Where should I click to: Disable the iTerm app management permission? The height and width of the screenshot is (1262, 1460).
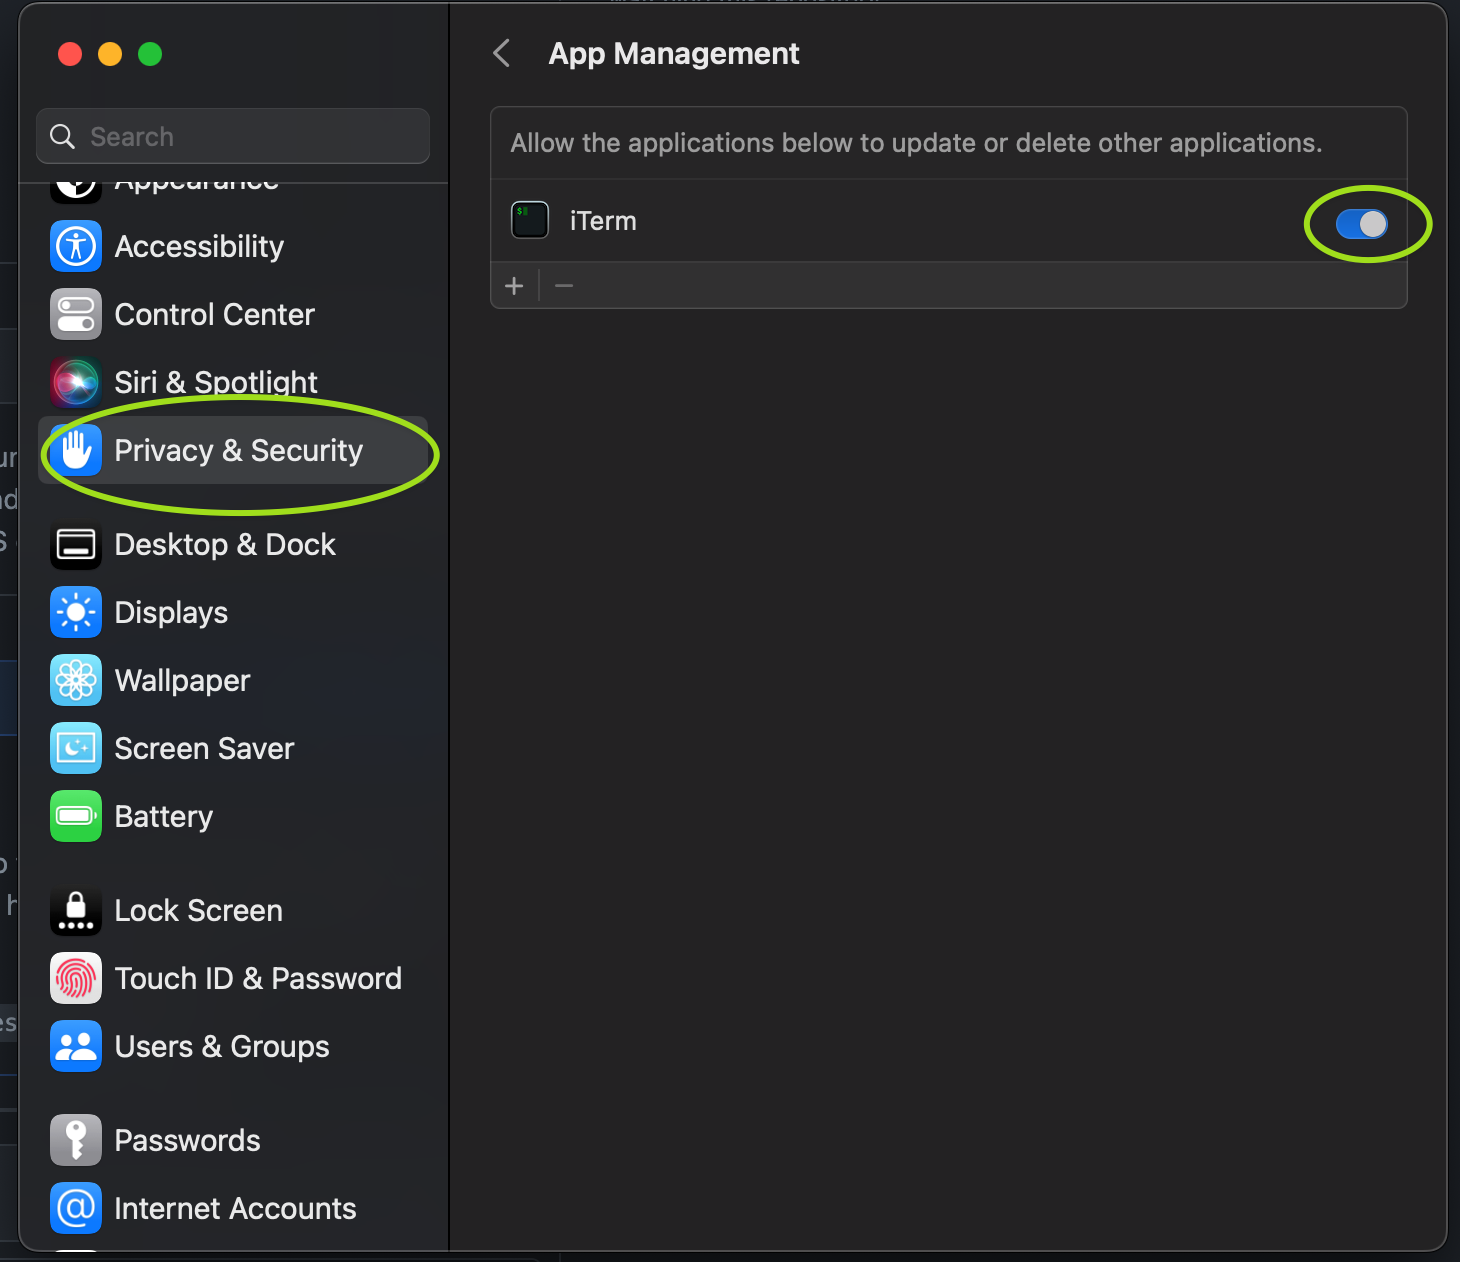tap(1362, 224)
